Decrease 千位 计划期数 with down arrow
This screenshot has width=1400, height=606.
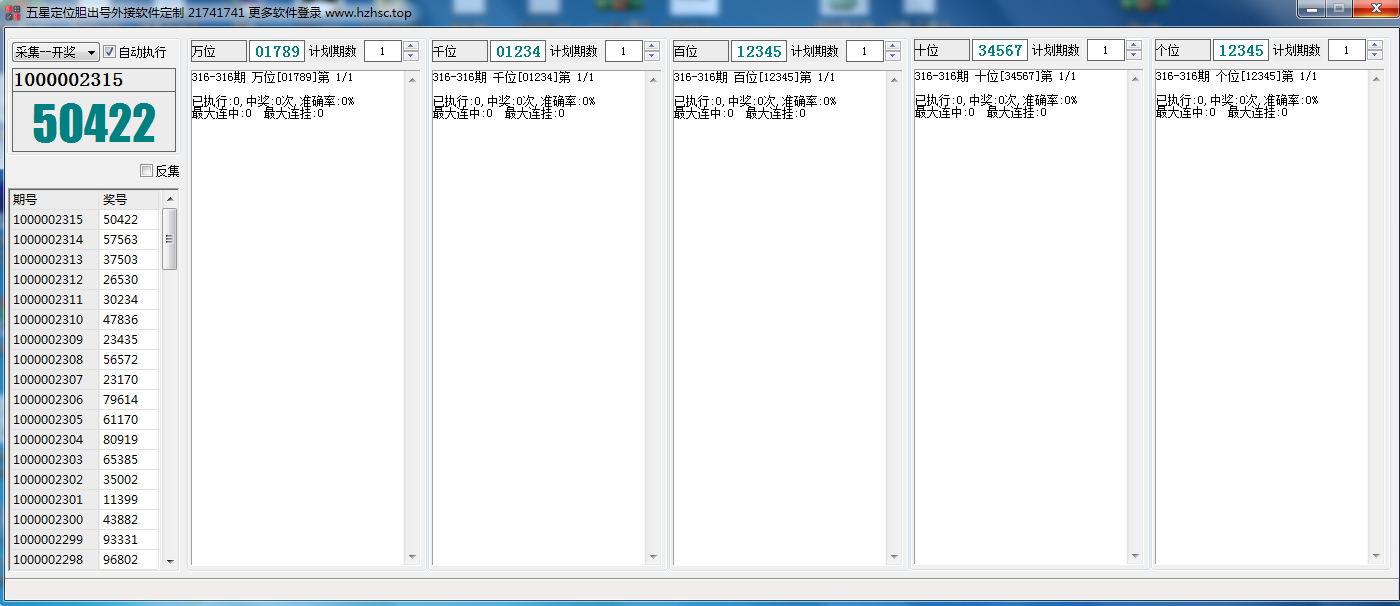pos(652,56)
